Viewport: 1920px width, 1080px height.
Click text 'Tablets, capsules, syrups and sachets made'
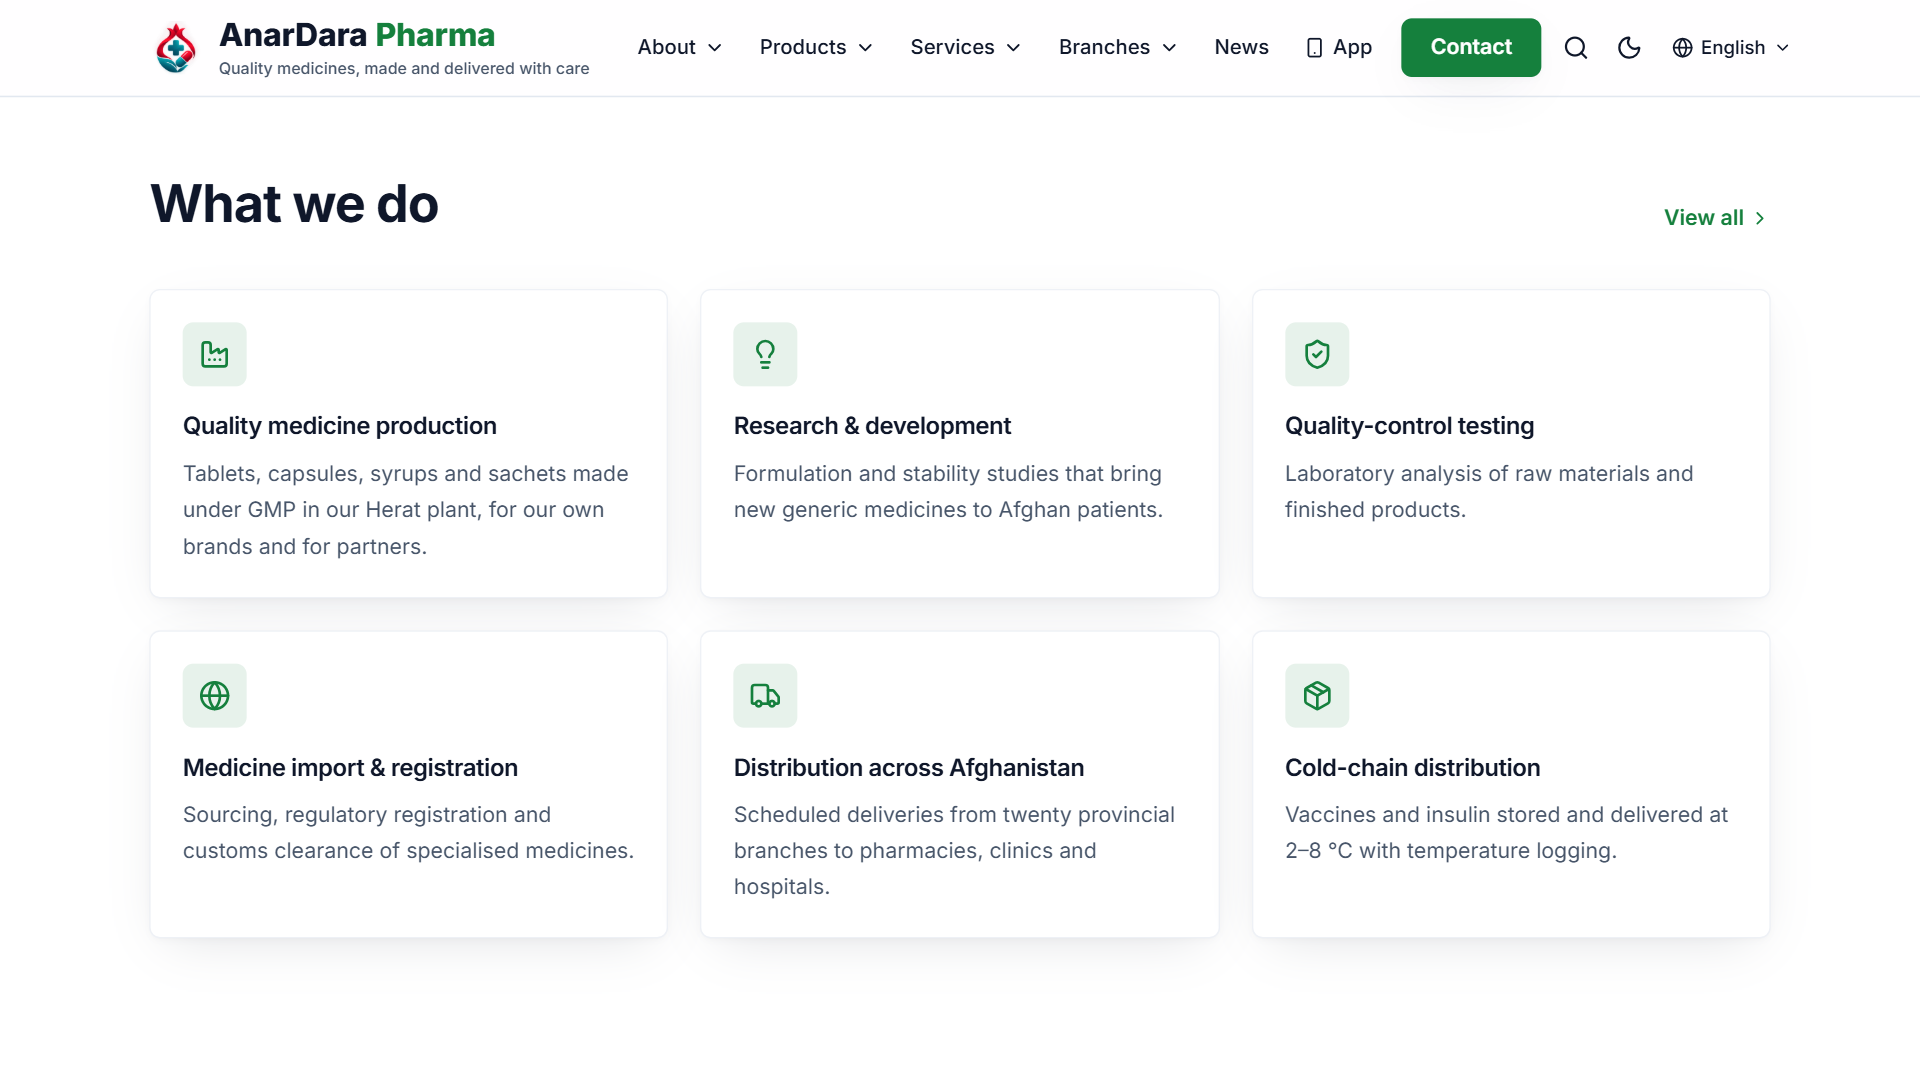(x=406, y=474)
